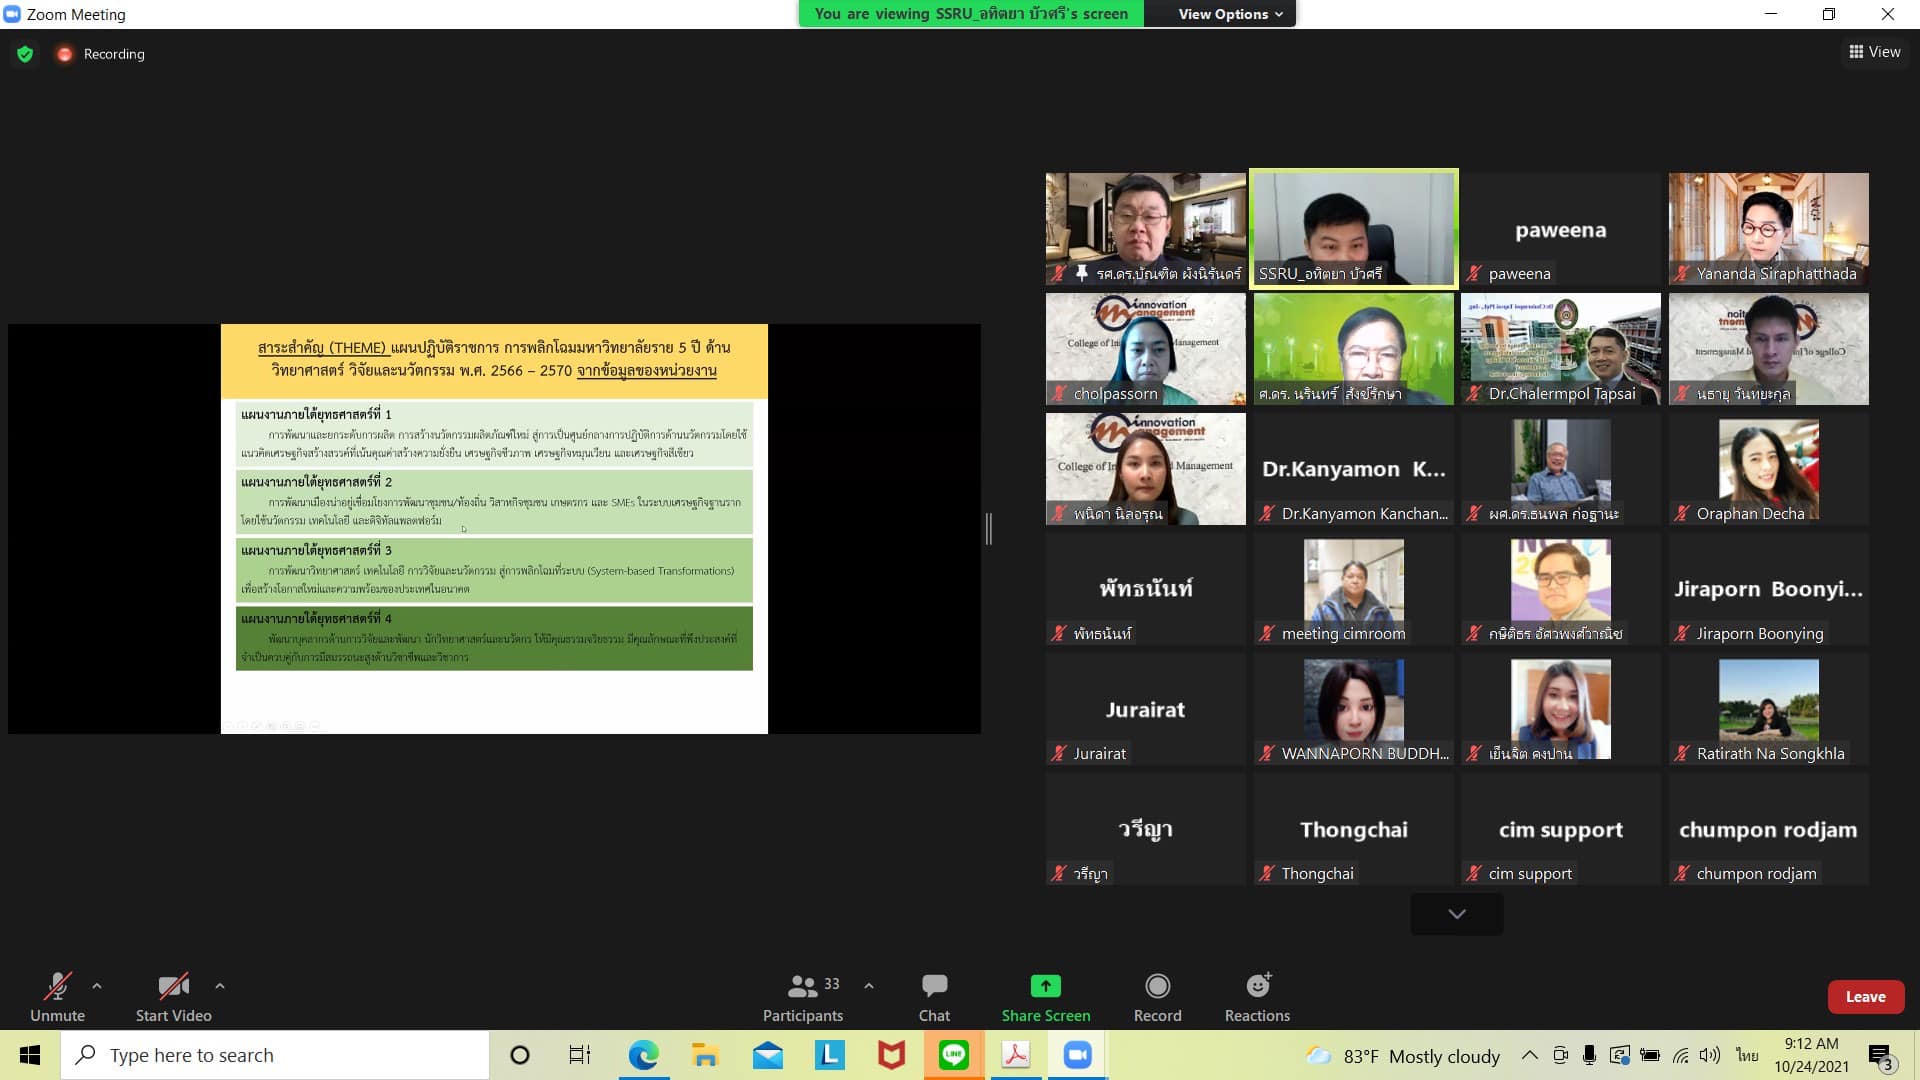Click the Record meeting icon
Viewport: 1920px width, 1080px height.
[x=1157, y=987]
